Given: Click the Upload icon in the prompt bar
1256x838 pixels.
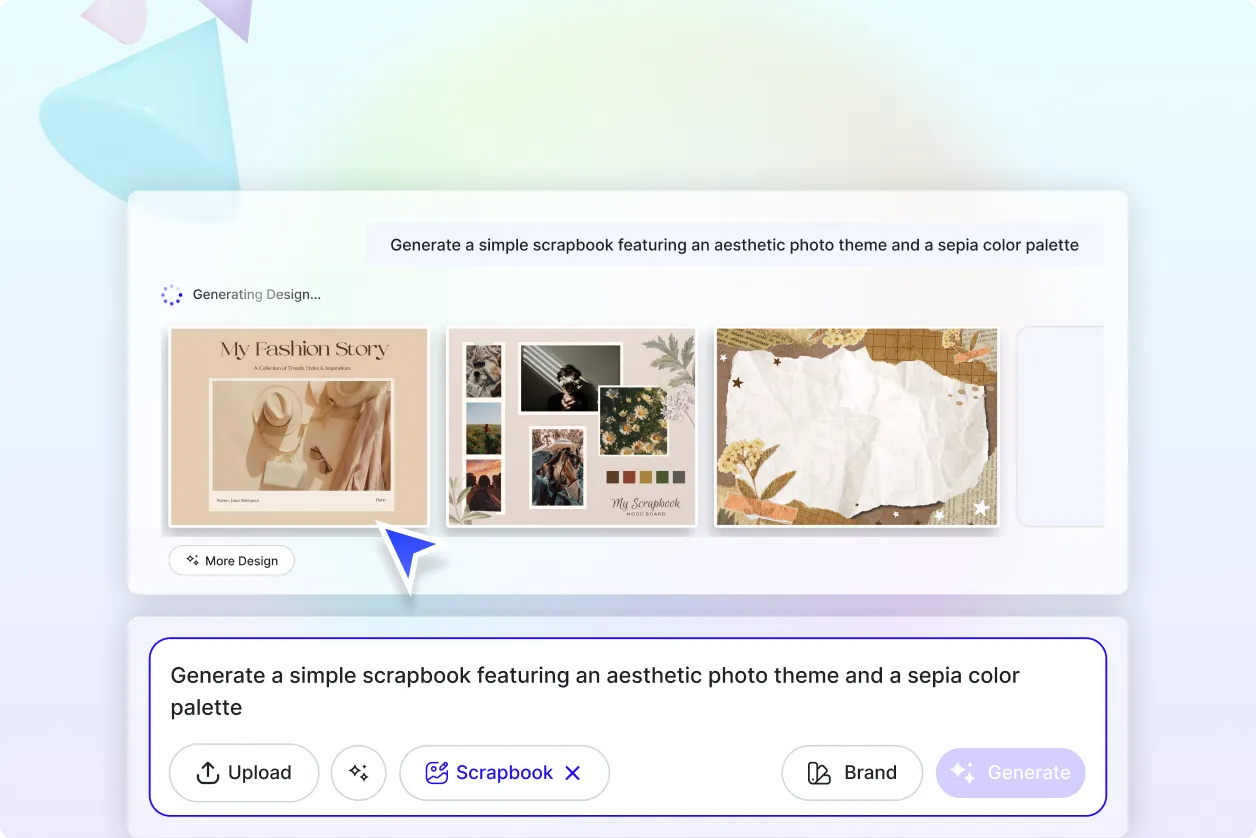Looking at the screenshot, I should (207, 772).
